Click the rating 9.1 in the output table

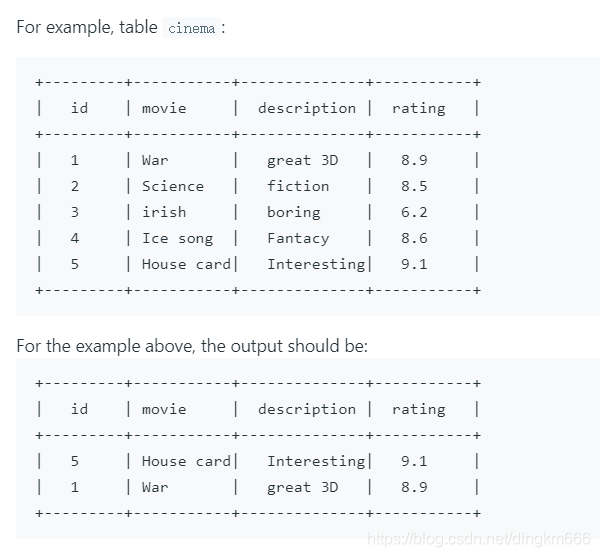[x=414, y=461]
